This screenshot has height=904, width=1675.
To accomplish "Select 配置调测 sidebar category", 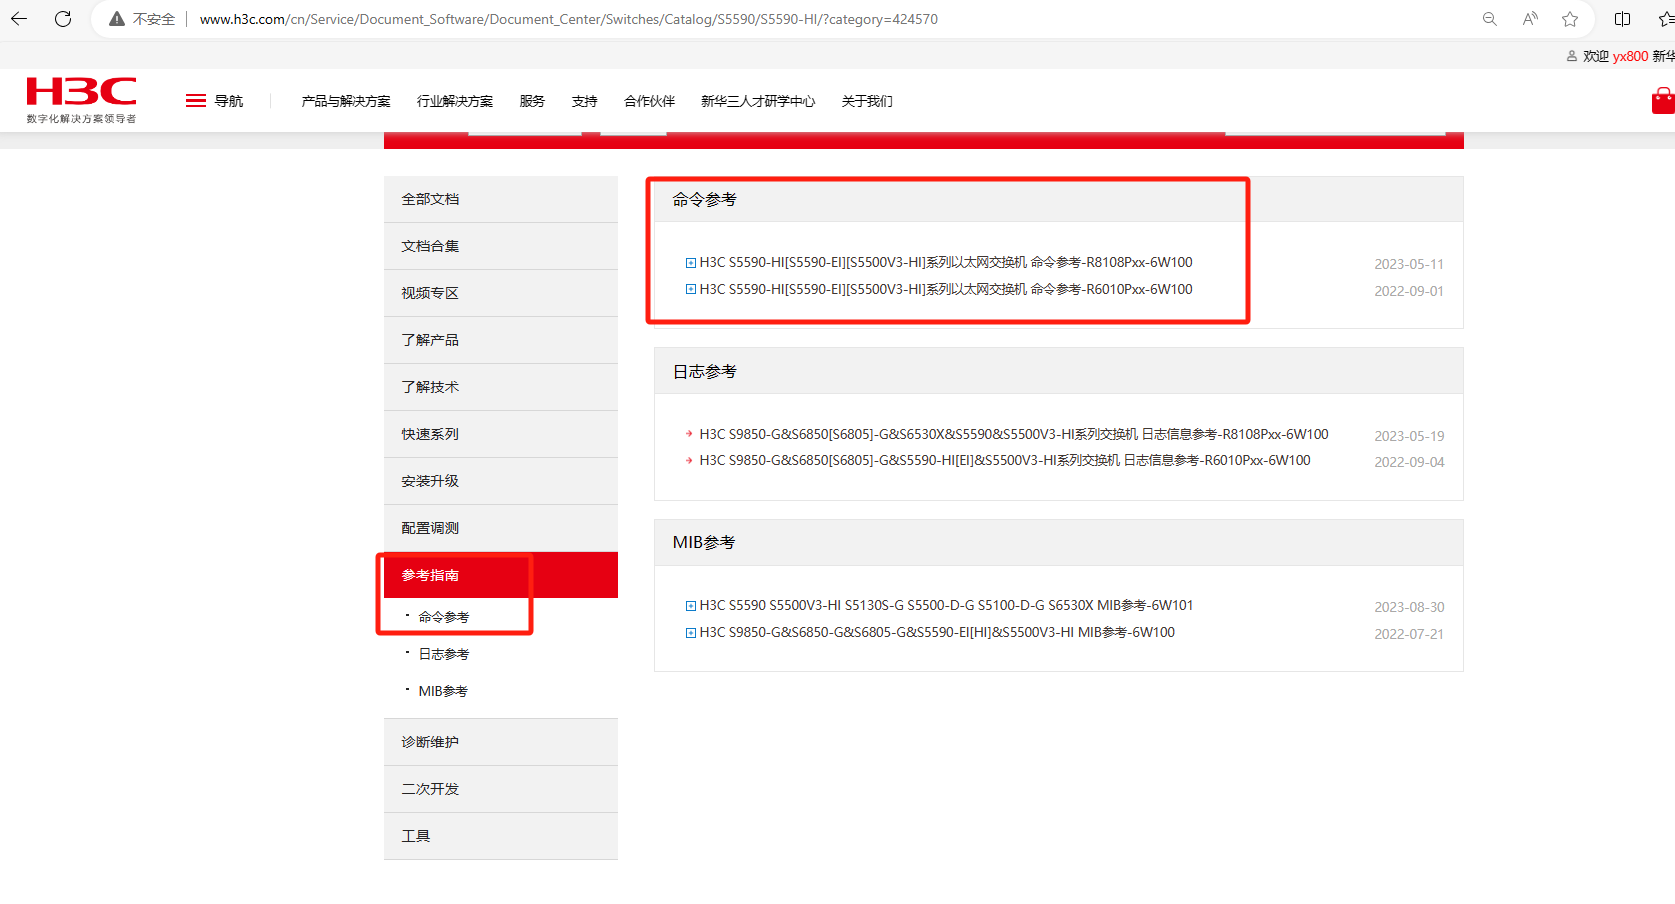I will point(501,528).
